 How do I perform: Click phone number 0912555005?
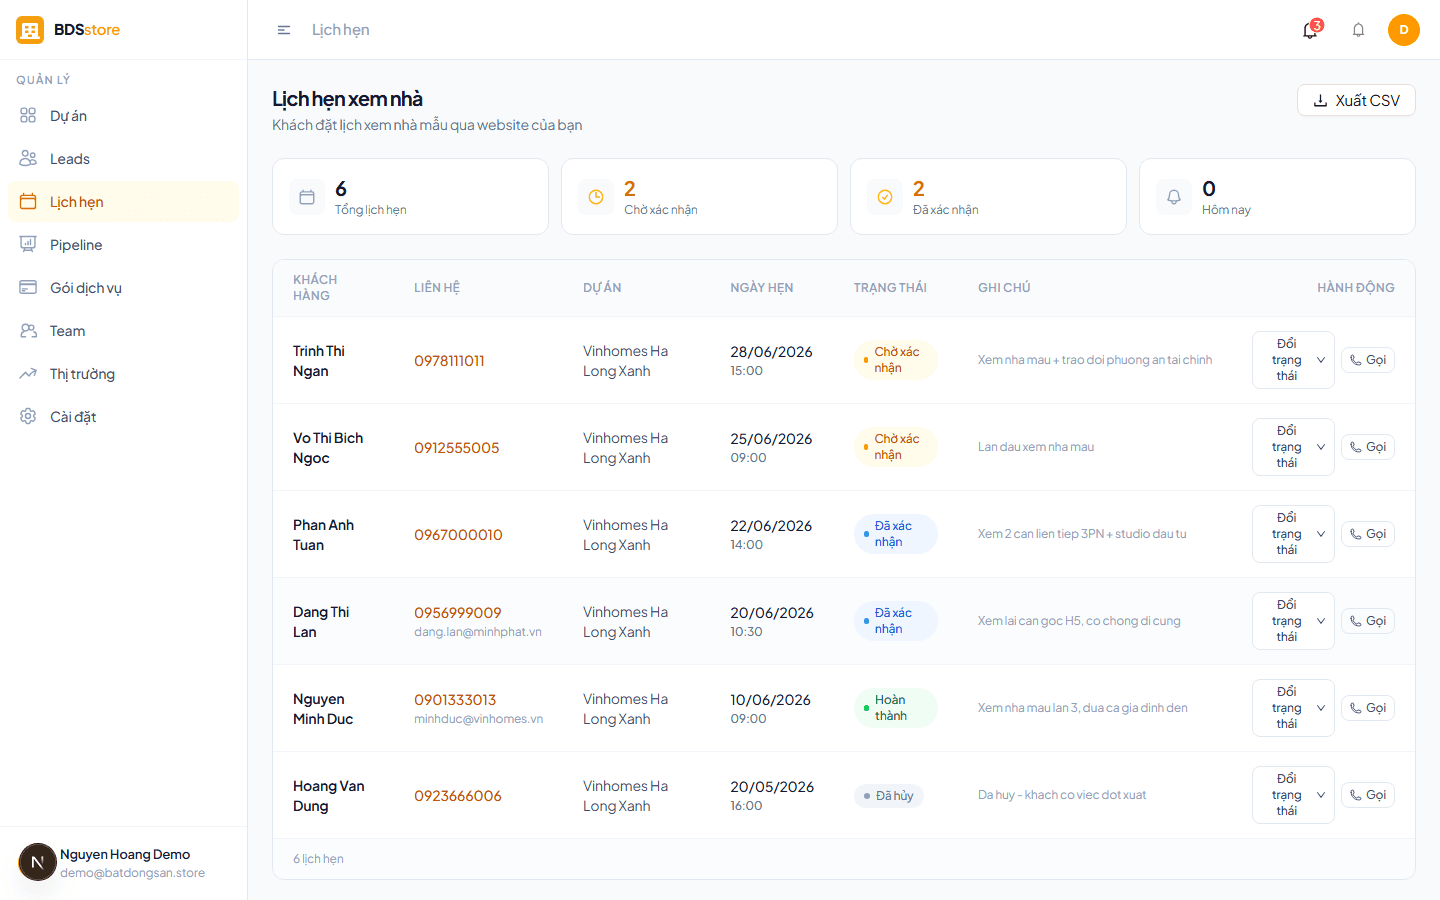click(457, 448)
